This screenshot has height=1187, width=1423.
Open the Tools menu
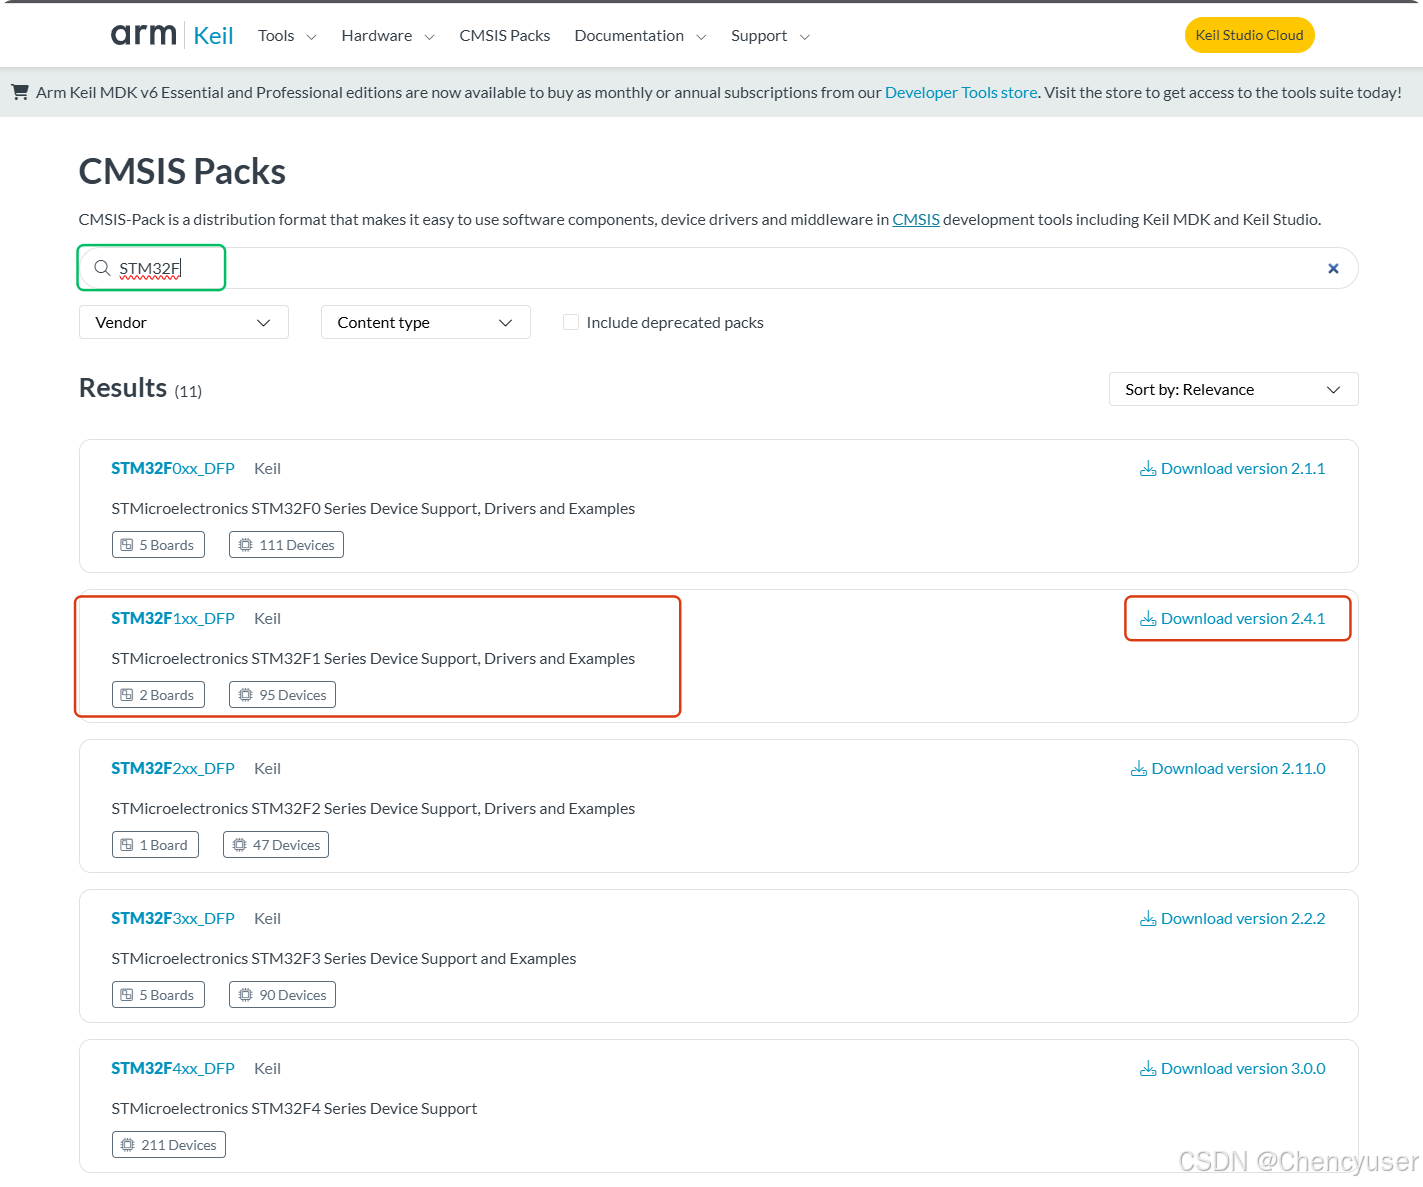click(x=276, y=35)
